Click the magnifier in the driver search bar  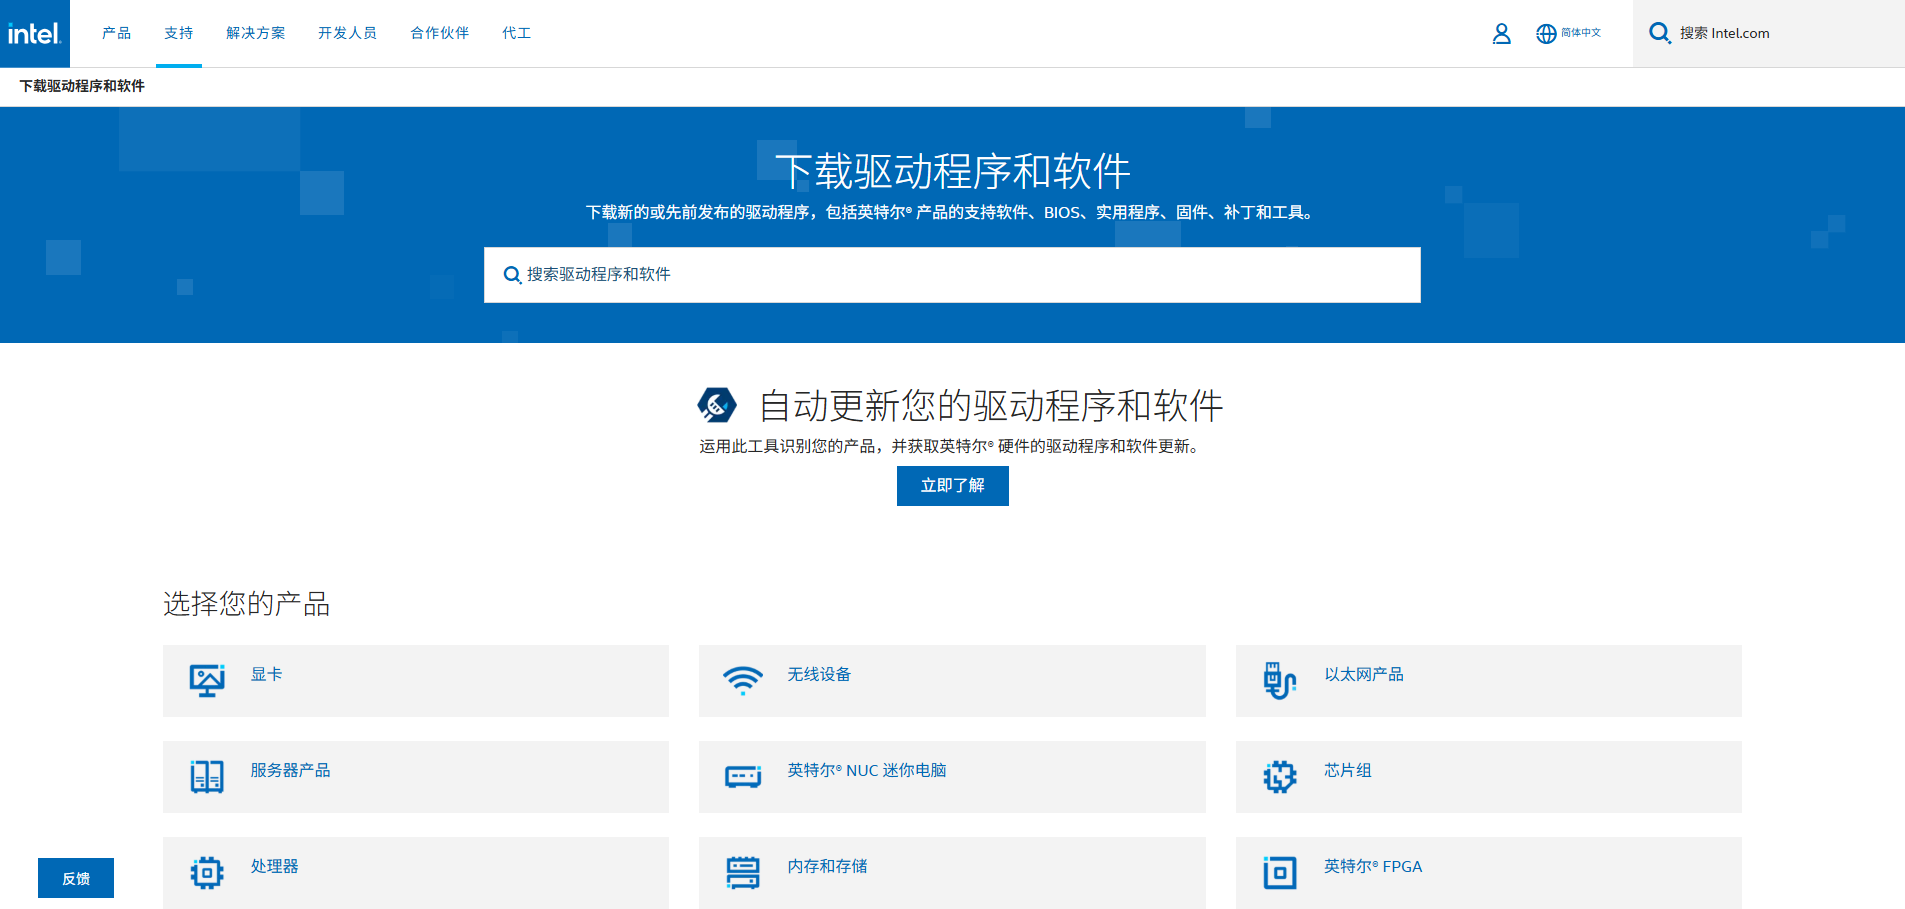(x=513, y=274)
